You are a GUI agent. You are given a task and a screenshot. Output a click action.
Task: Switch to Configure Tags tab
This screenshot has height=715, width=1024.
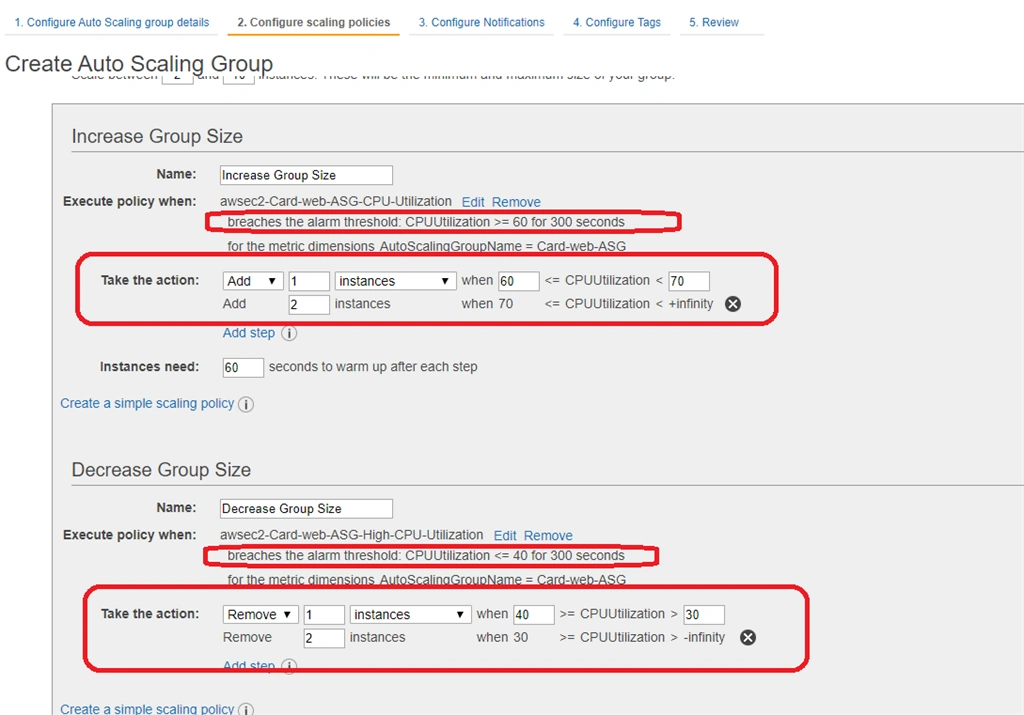coord(616,22)
